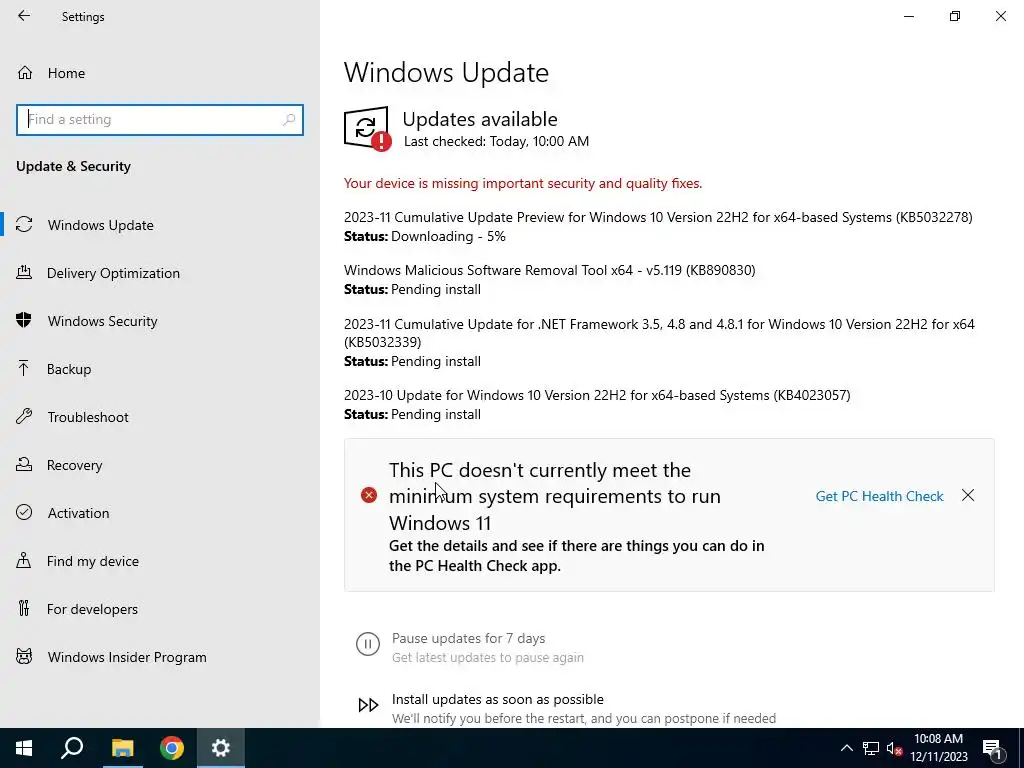Click the Updates available status icon
Viewport: 1024px width, 768px height.
click(368, 129)
